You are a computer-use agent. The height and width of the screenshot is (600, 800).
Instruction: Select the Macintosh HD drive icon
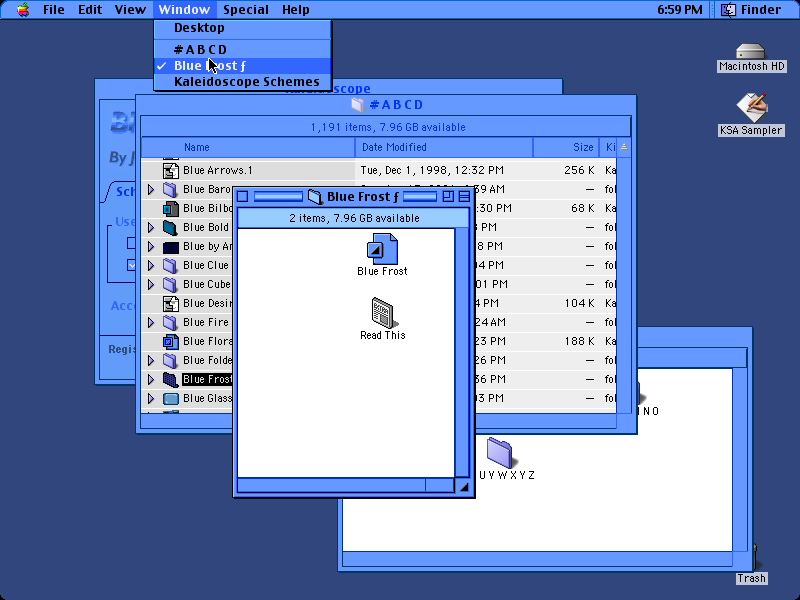[x=751, y=51]
